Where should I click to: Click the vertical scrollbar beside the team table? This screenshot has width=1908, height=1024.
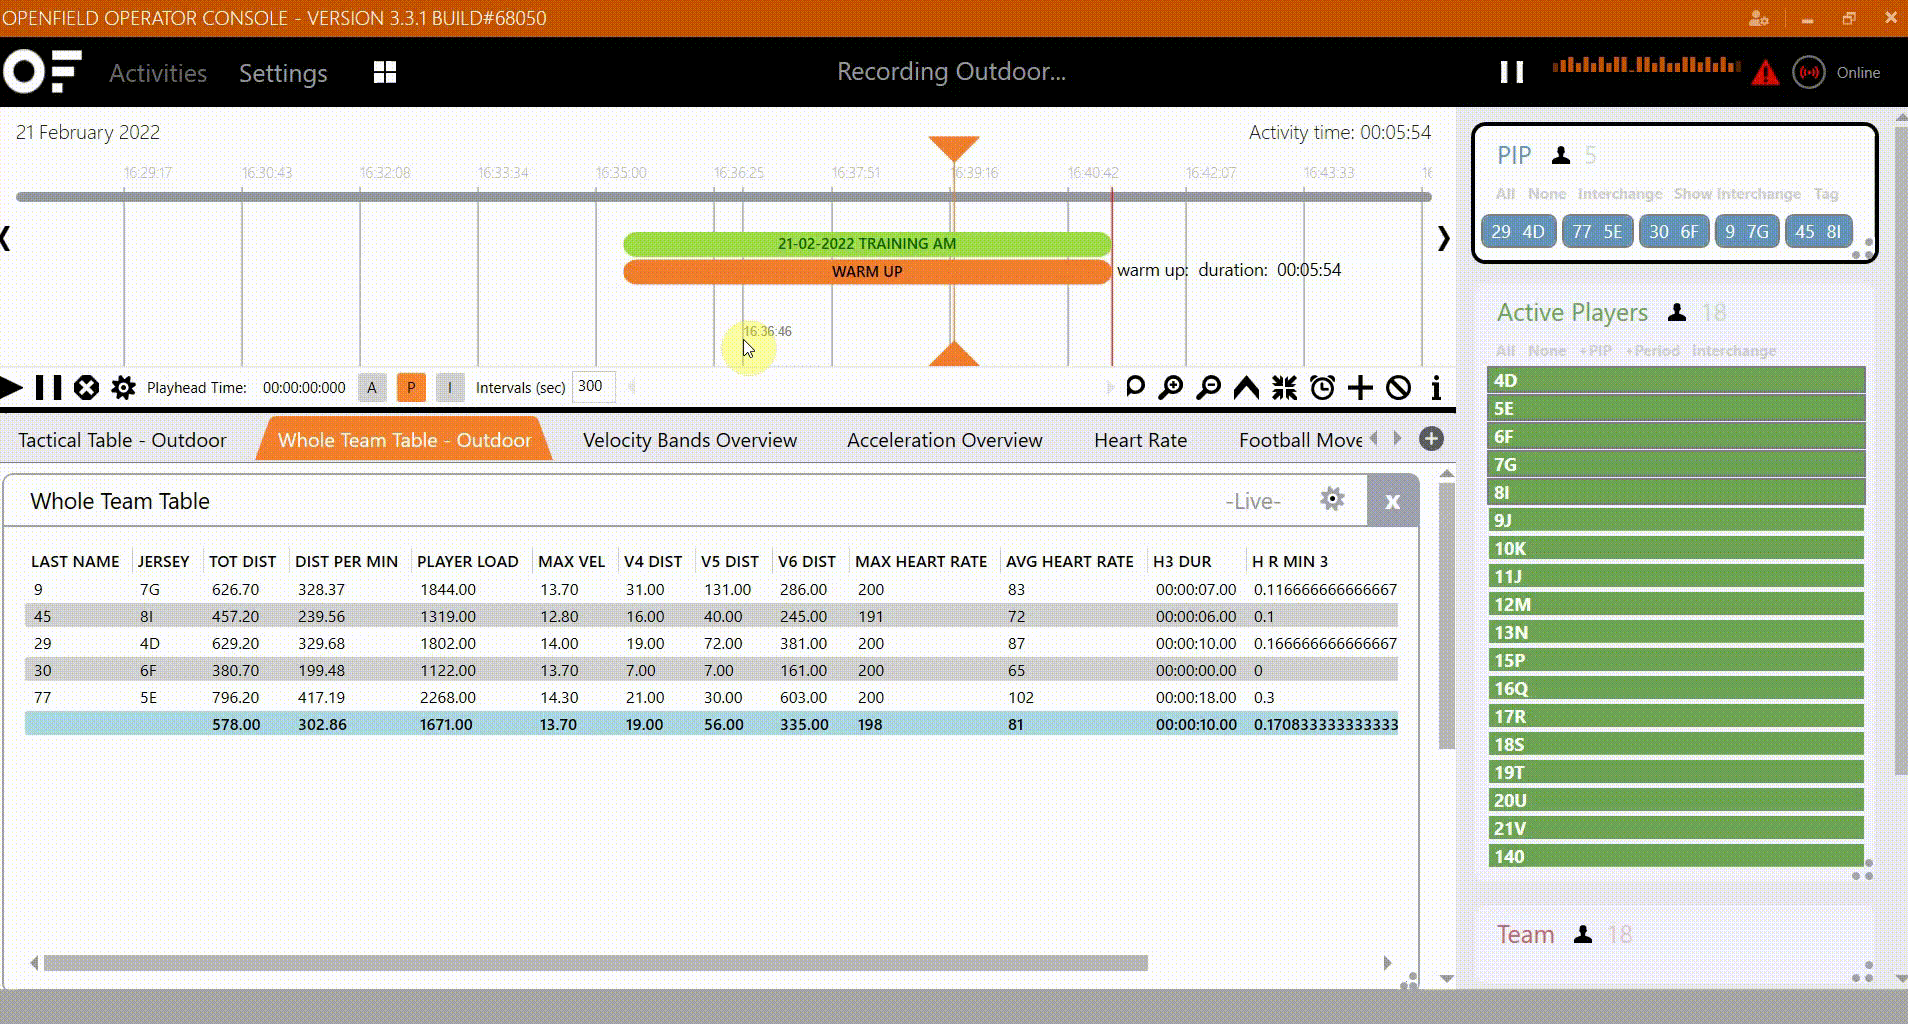point(1446,616)
